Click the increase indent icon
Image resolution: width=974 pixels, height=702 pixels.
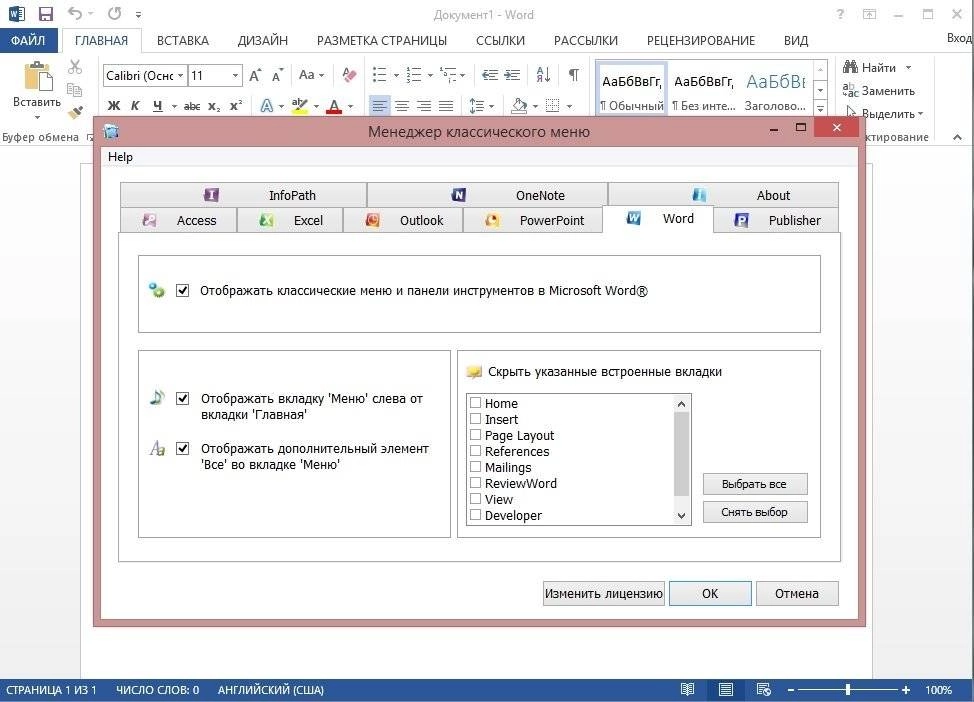tap(512, 75)
